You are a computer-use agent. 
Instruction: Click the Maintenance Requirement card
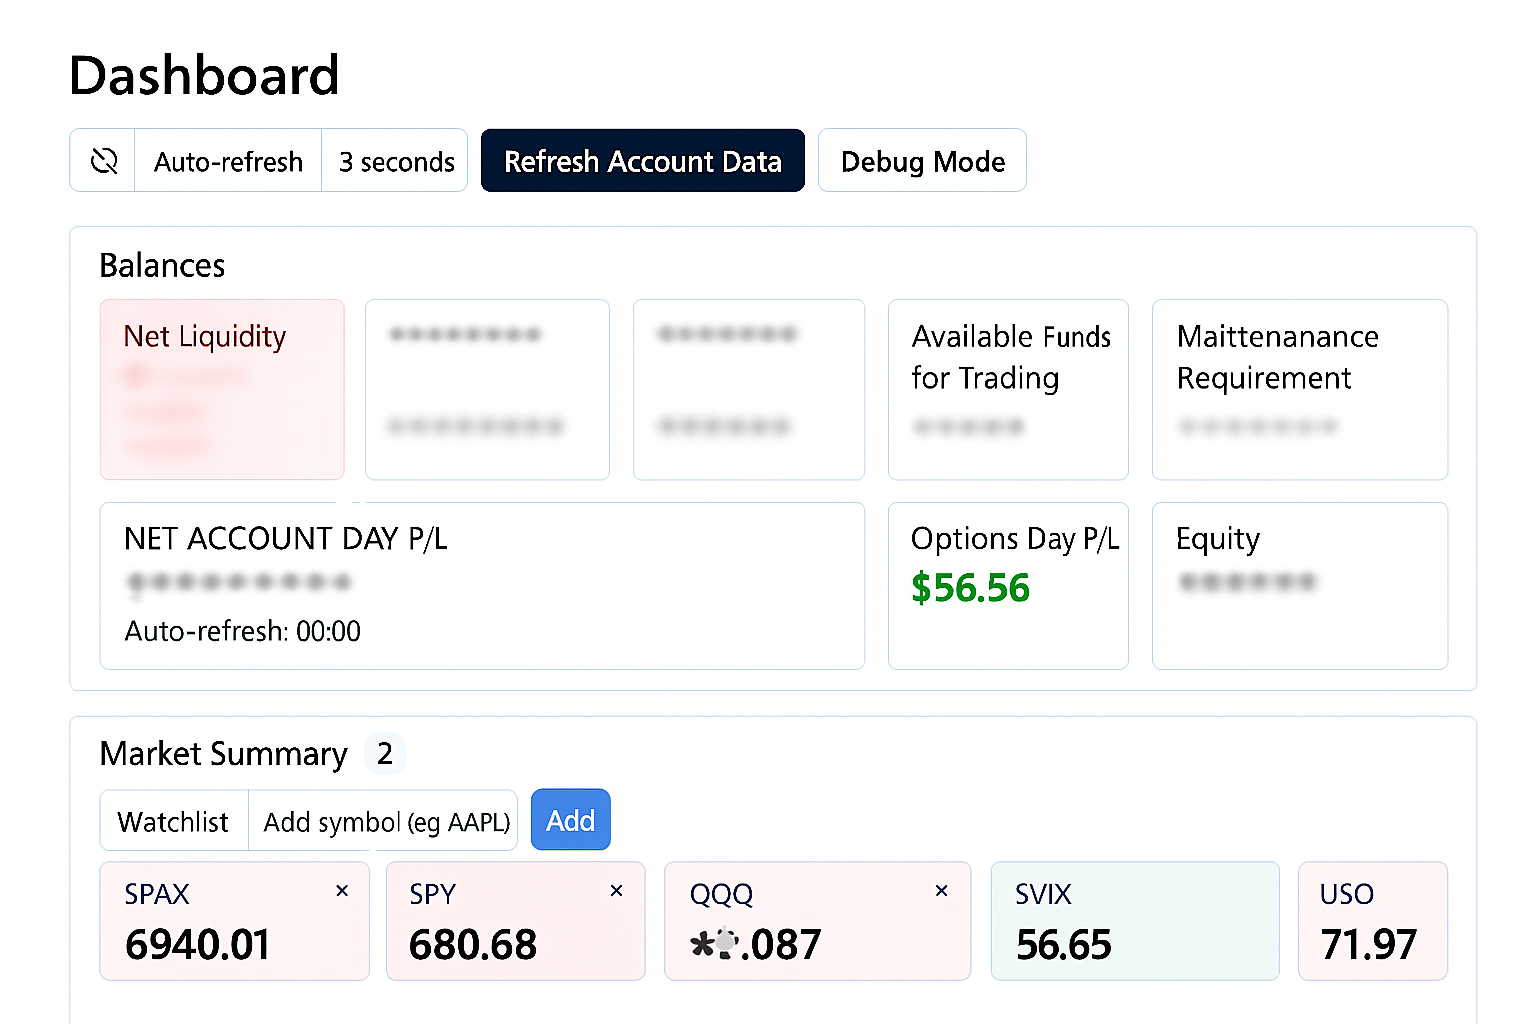click(1299, 389)
